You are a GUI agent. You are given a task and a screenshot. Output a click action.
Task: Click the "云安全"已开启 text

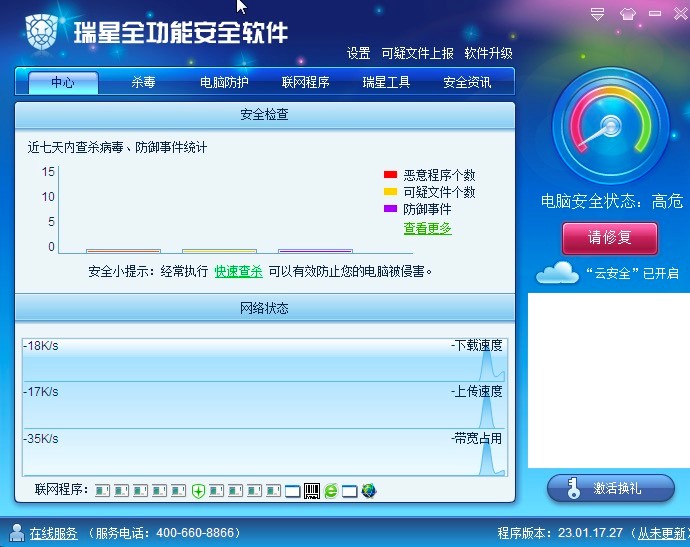click(x=632, y=273)
